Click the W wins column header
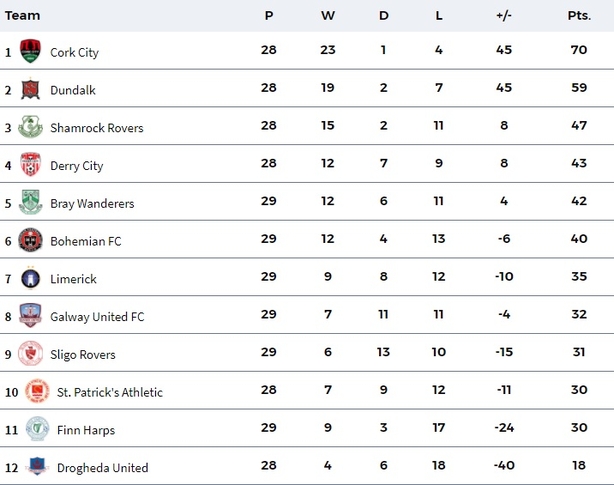This screenshot has height=485, width=614. [x=327, y=15]
